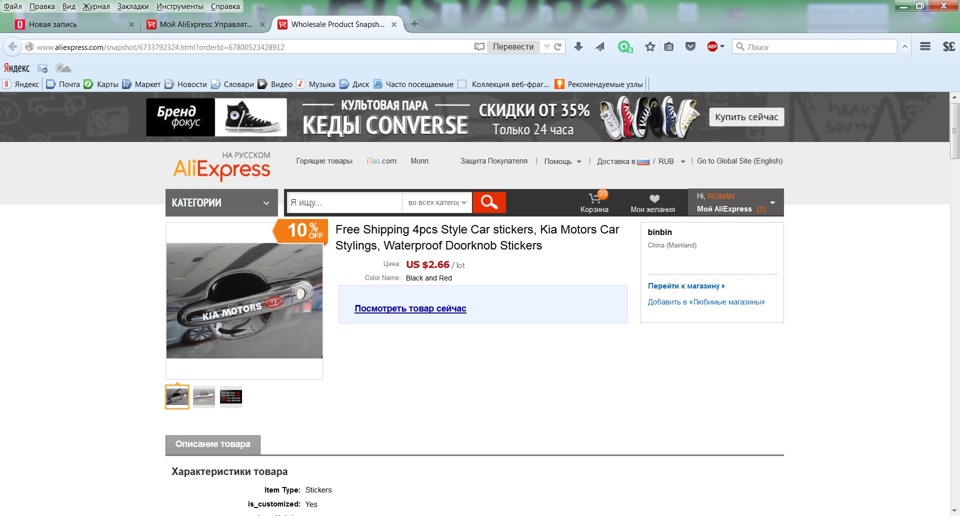Select first door handle thumbnail

(x=177, y=397)
